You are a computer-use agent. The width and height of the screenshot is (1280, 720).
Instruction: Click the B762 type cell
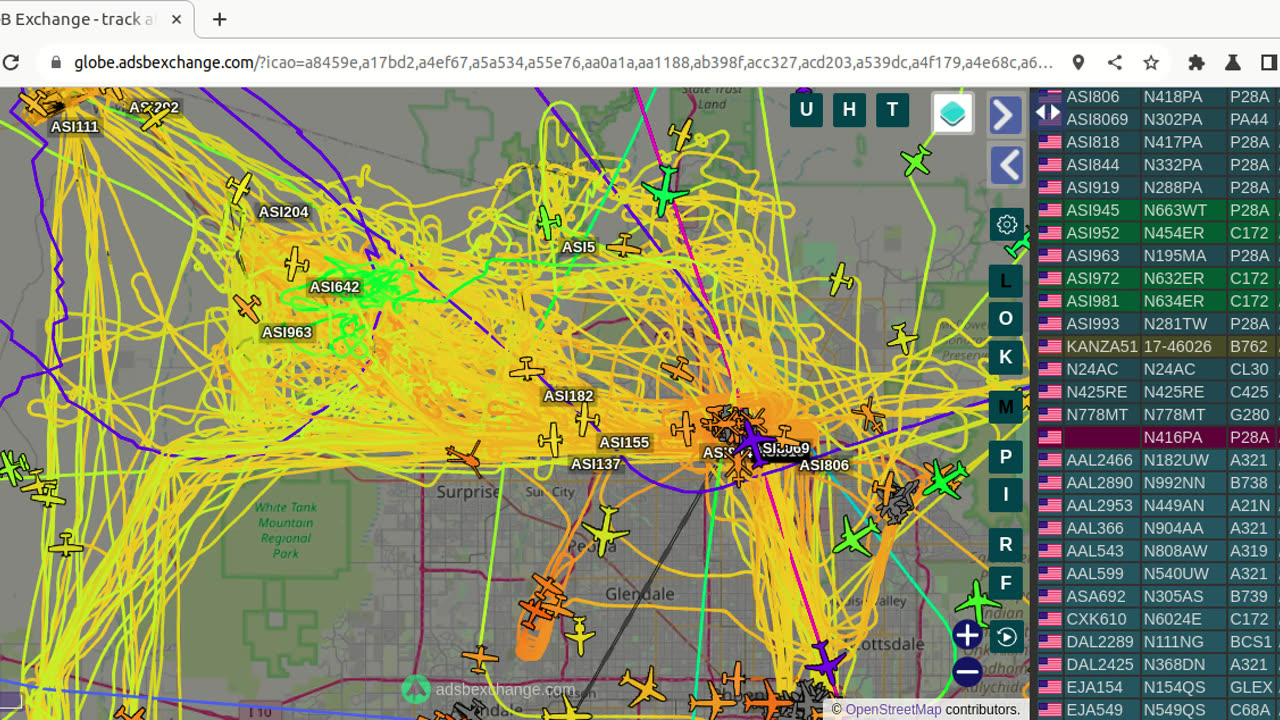point(1249,346)
